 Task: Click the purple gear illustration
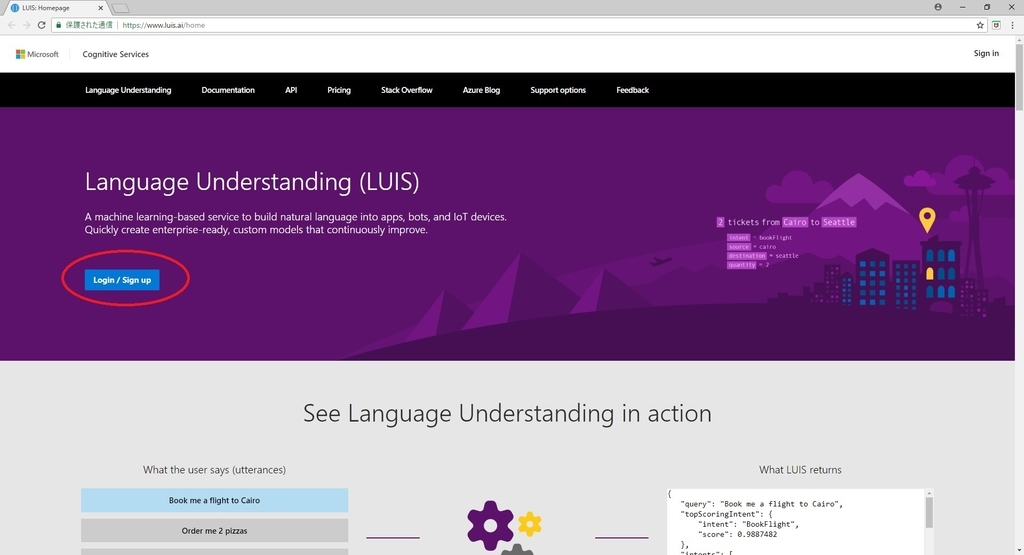pos(490,524)
